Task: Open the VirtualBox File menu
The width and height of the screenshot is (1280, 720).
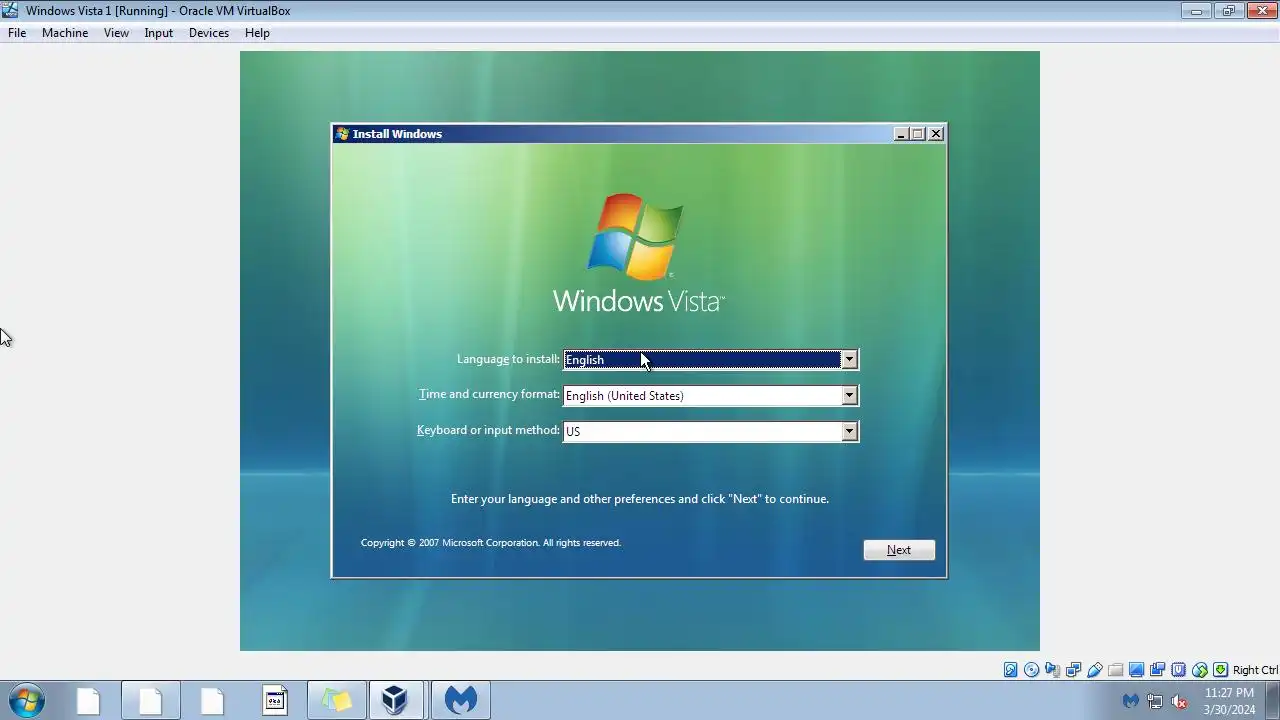Action: [x=17, y=33]
